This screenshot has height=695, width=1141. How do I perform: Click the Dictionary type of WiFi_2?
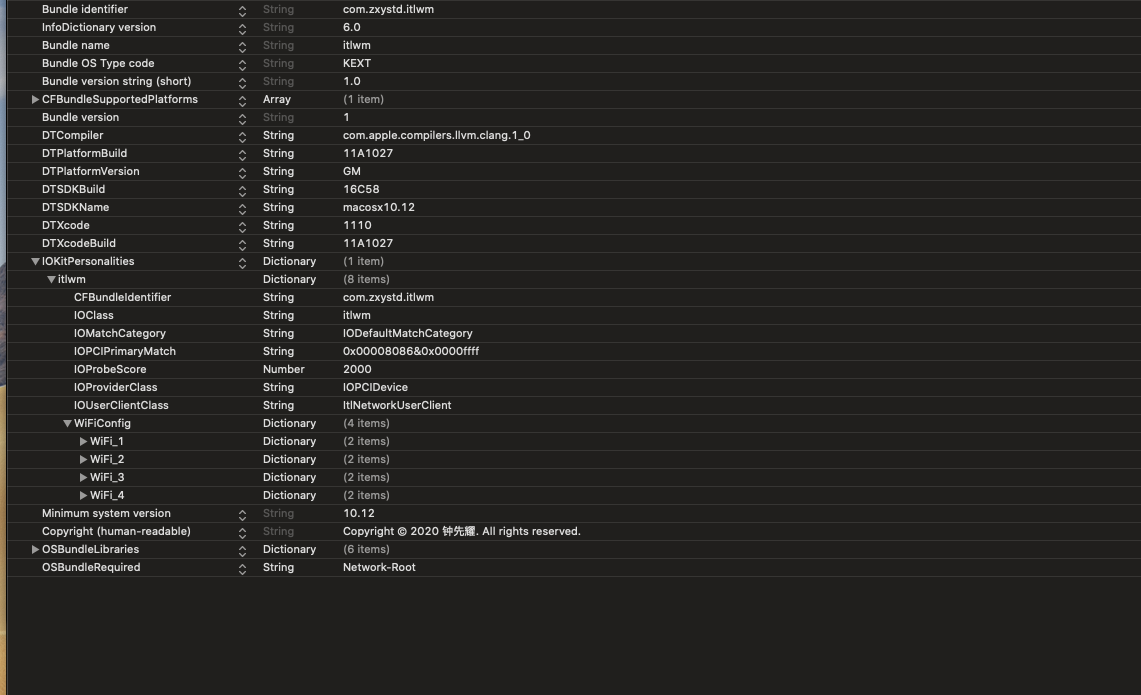click(x=289, y=459)
